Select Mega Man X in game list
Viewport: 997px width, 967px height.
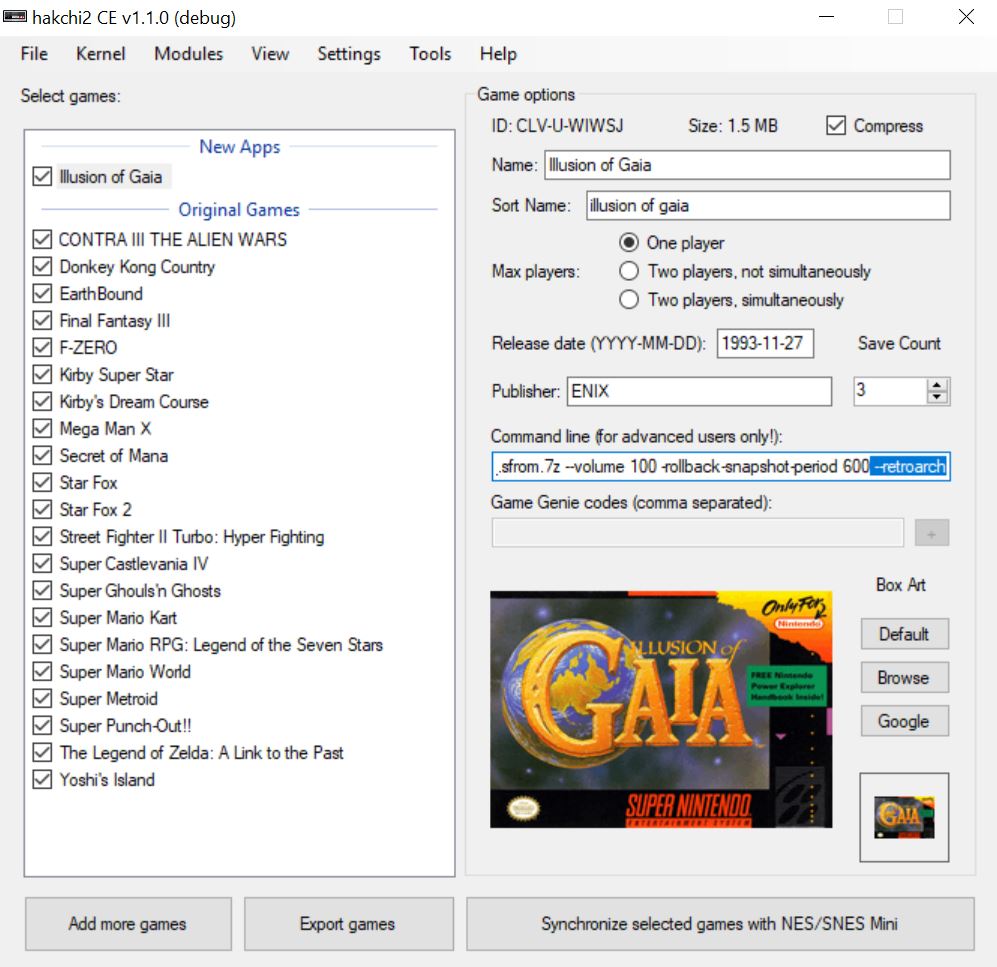(x=105, y=429)
